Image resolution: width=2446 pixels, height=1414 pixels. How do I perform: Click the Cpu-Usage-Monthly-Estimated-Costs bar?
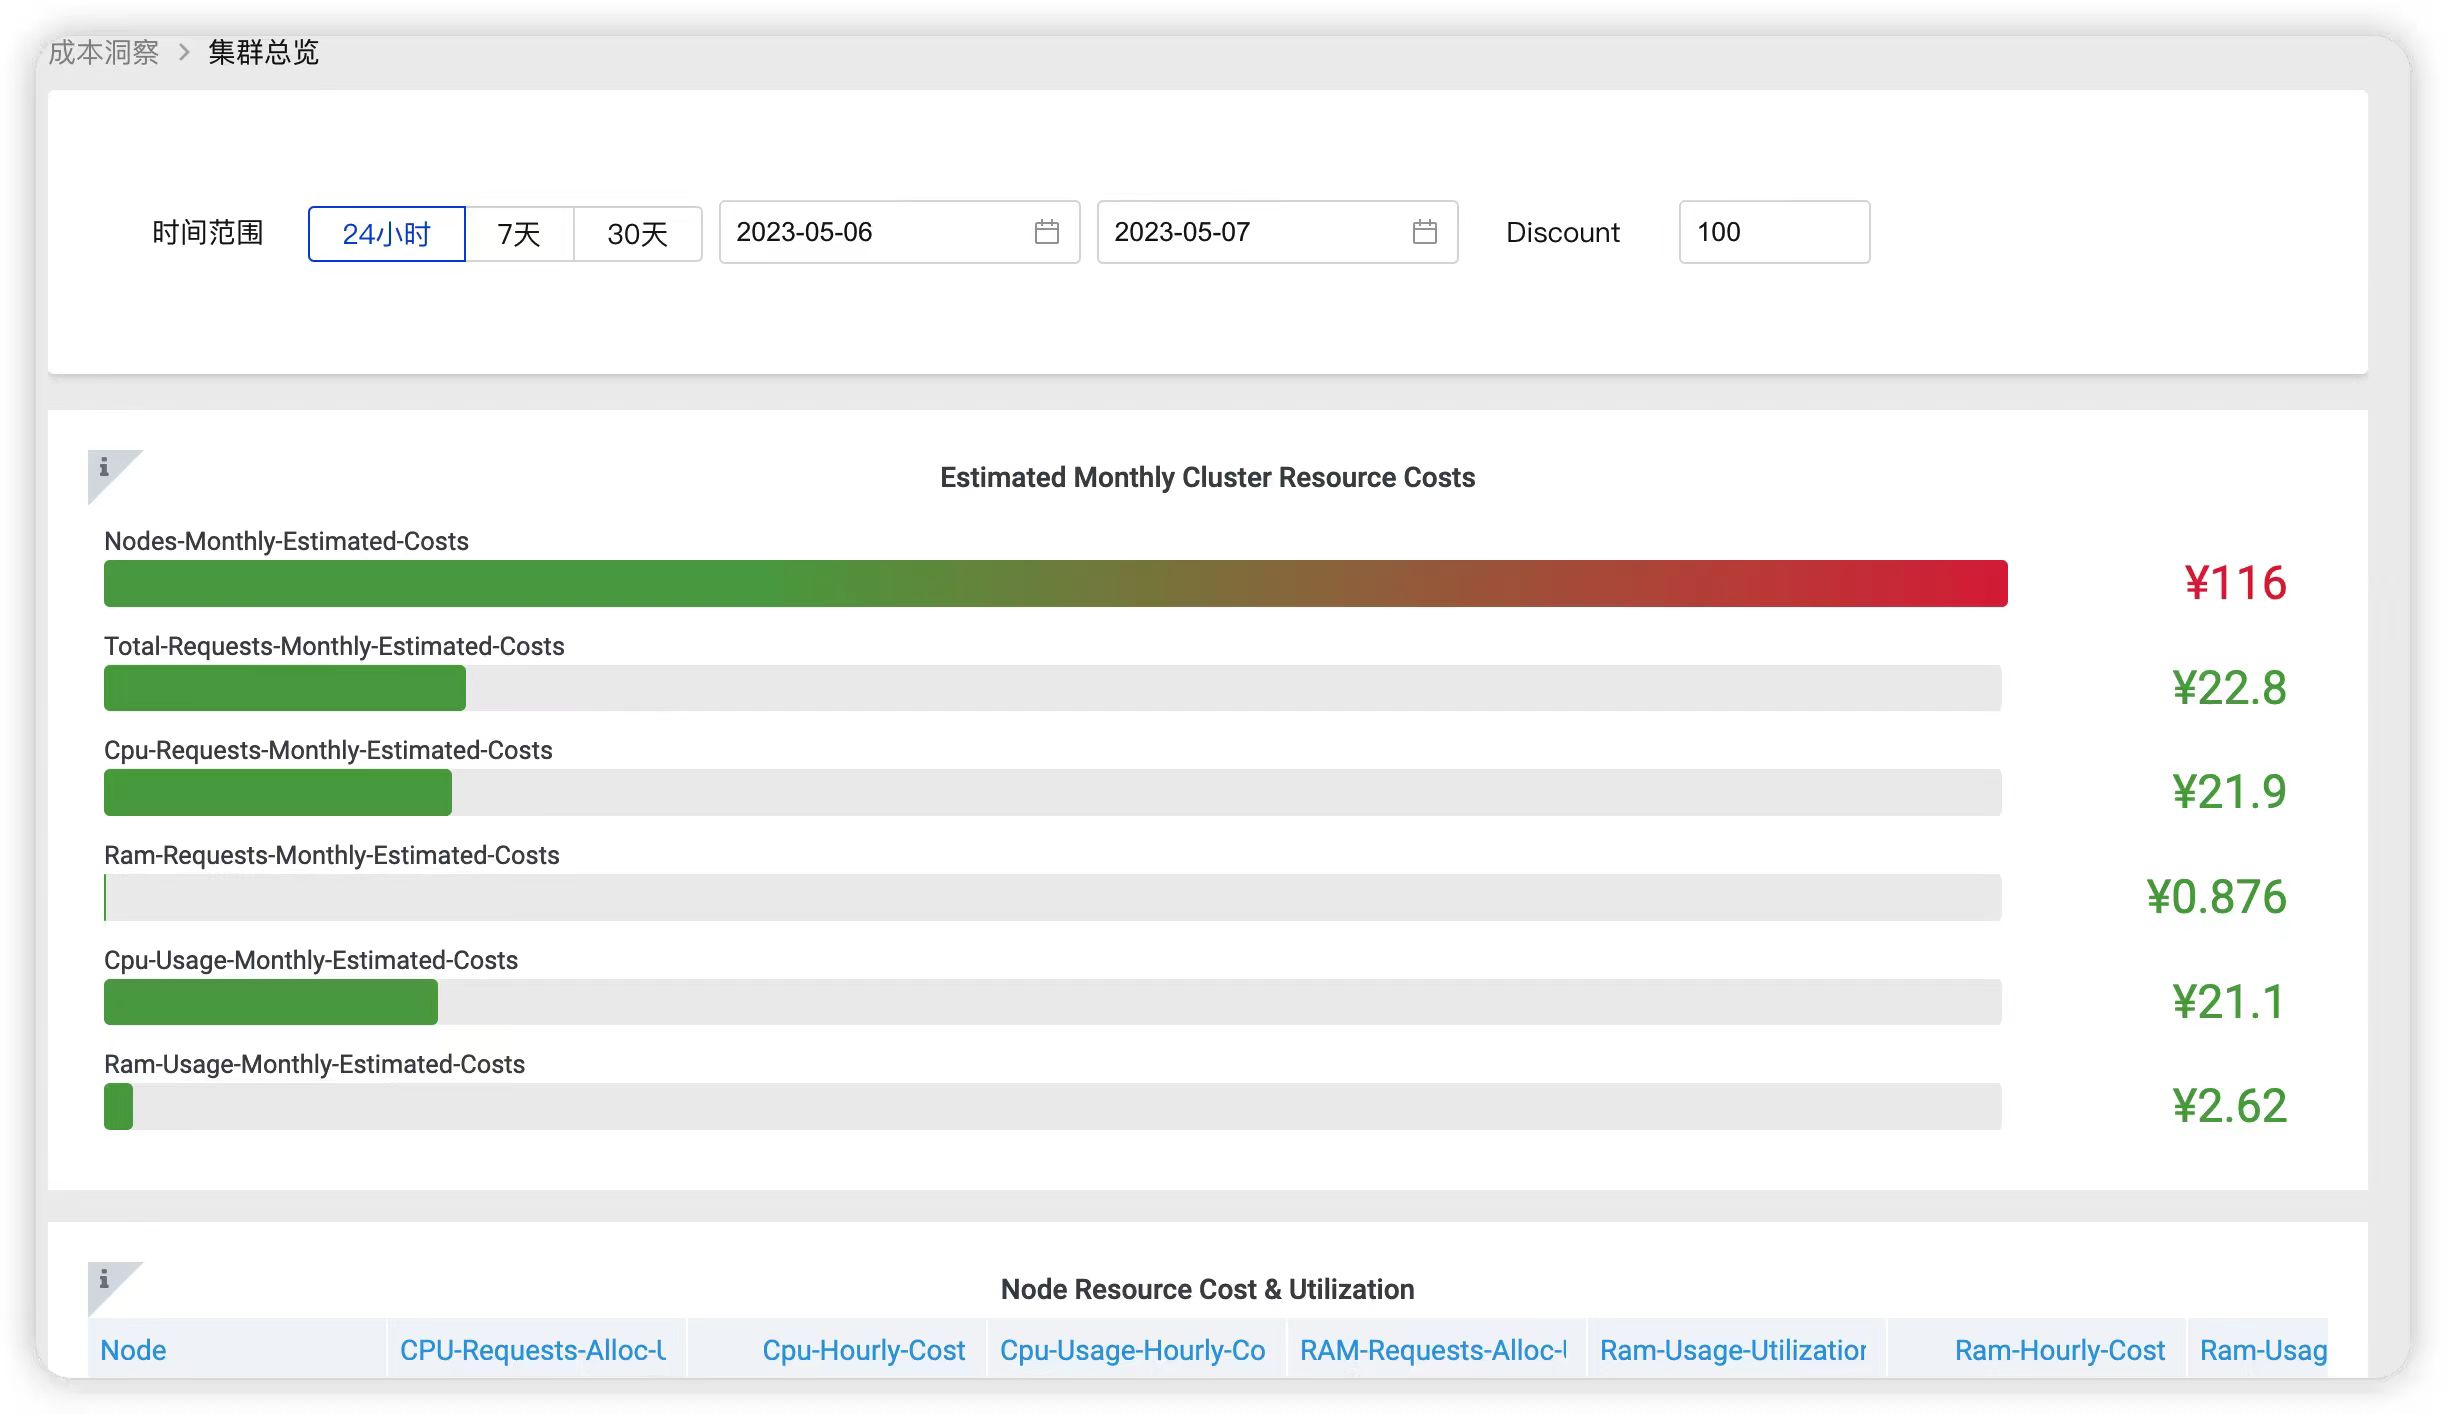pos(1053,1001)
